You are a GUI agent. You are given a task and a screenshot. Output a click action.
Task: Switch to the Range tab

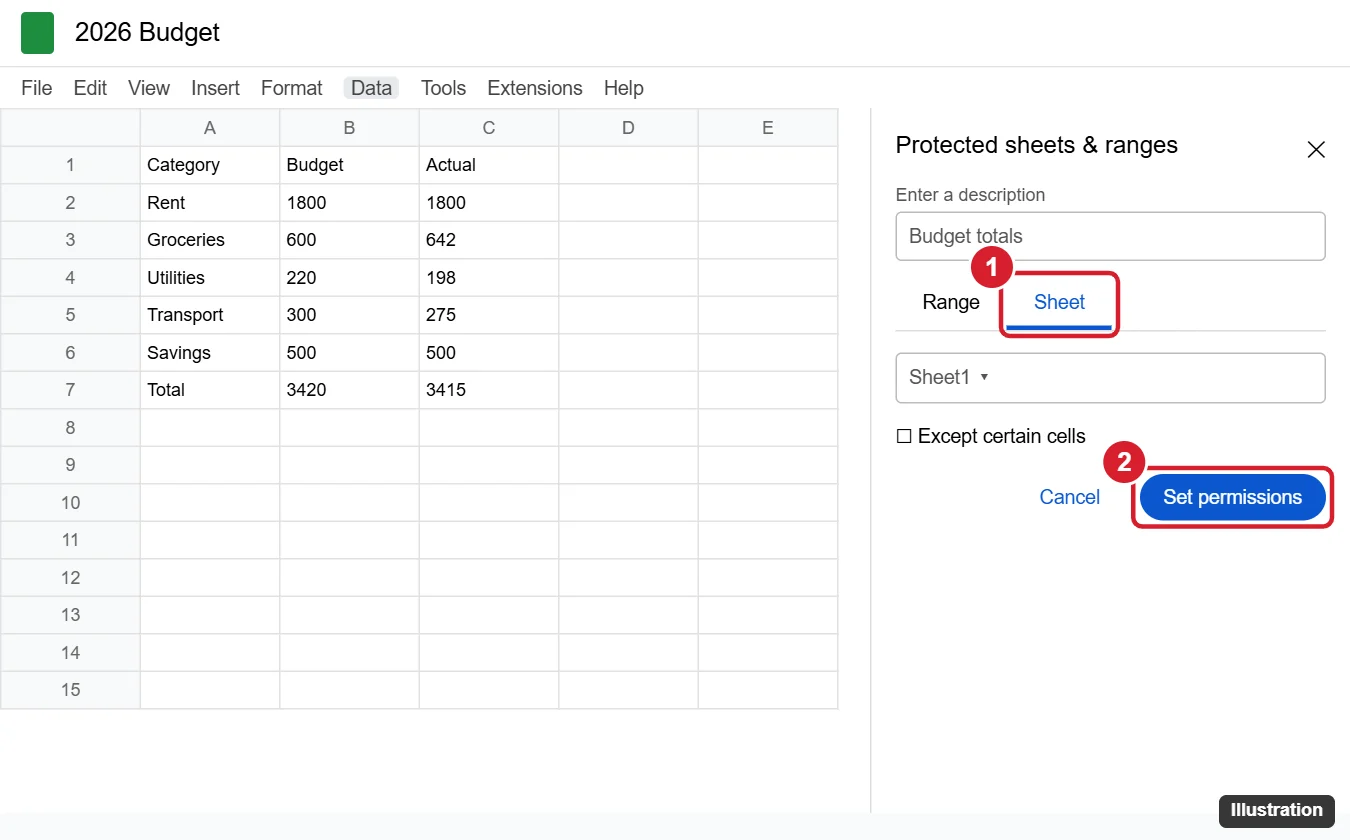coord(951,303)
